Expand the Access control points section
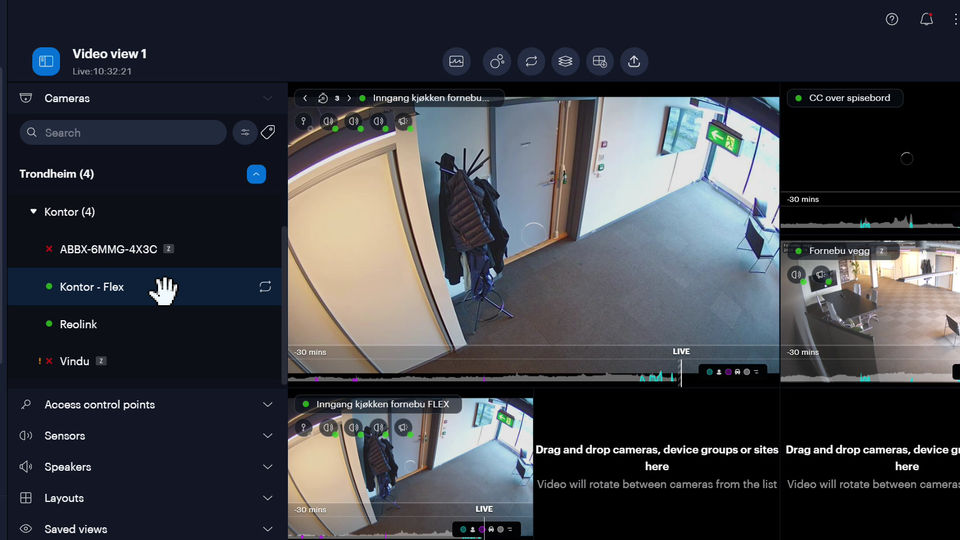The height and width of the screenshot is (540, 960). (x=268, y=405)
